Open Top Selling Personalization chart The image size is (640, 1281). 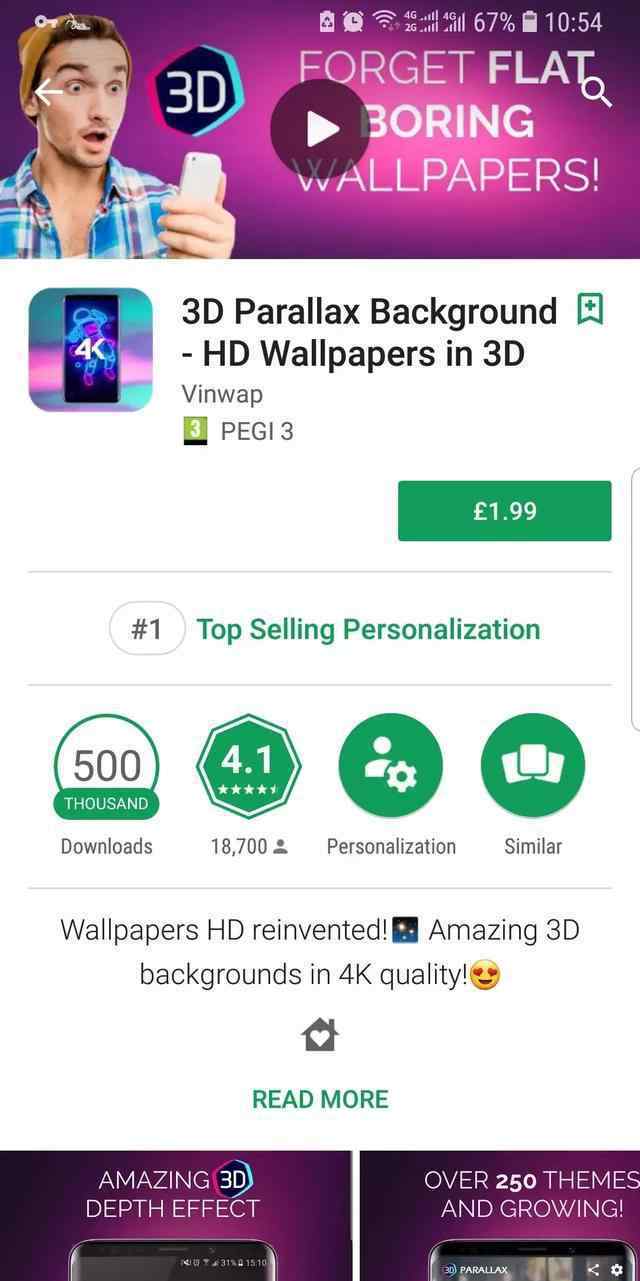[368, 629]
